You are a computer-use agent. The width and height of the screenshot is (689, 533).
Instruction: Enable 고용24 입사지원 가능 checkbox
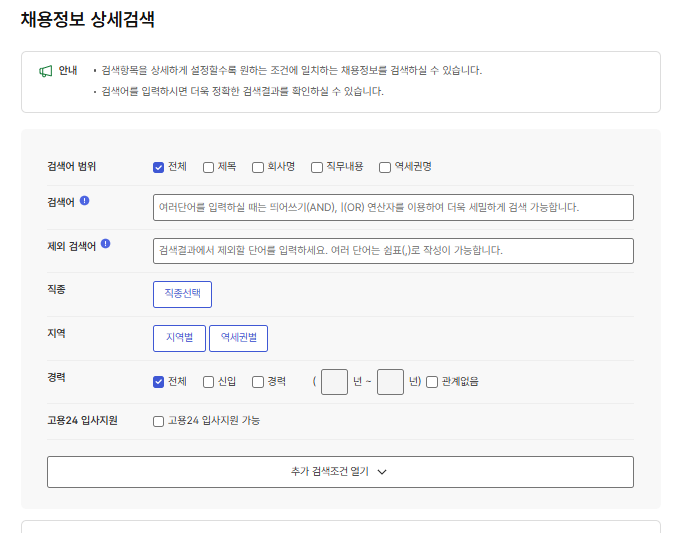pyautogui.click(x=159, y=421)
